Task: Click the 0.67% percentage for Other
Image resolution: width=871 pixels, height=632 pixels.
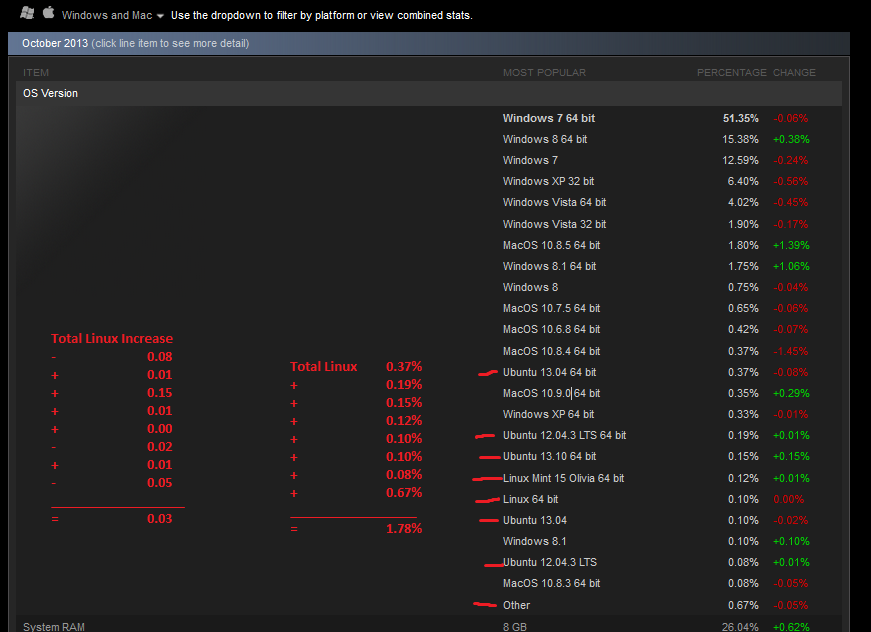Action: click(743, 606)
